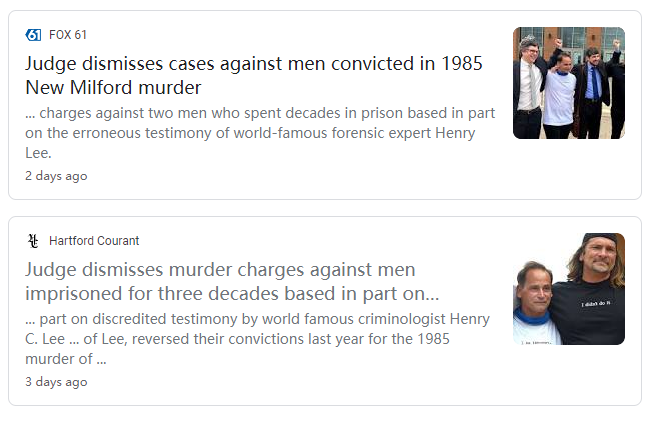The image size is (660, 421).
Task: Open FOX 61 thumbnail of men raising arms
Action: click(568, 83)
